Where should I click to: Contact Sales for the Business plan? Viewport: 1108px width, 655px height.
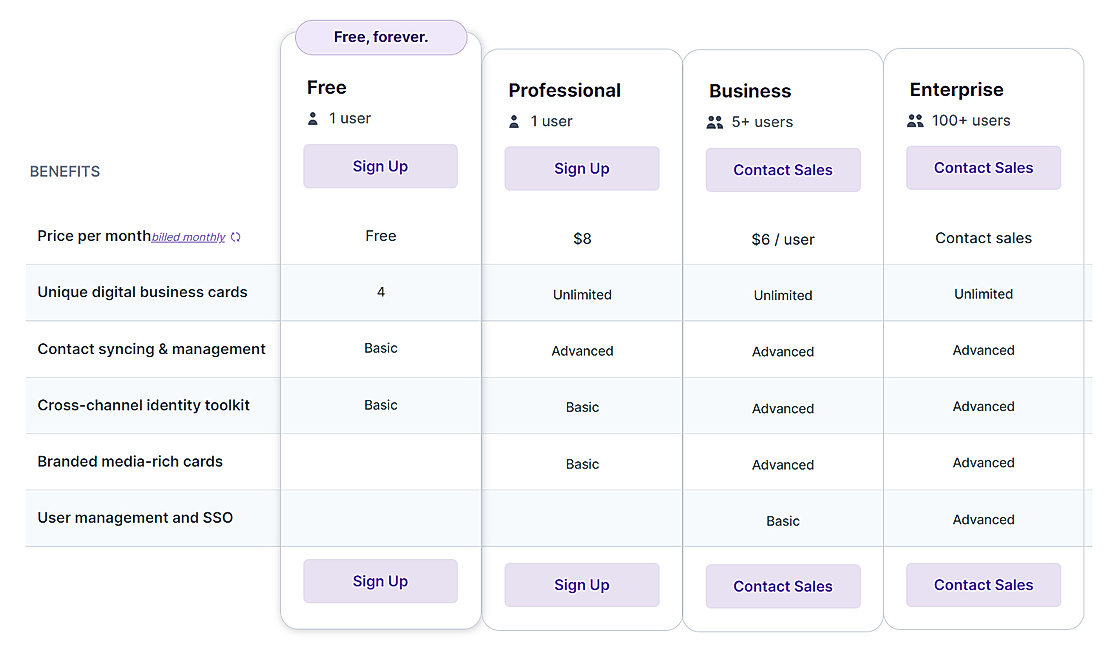(x=783, y=170)
